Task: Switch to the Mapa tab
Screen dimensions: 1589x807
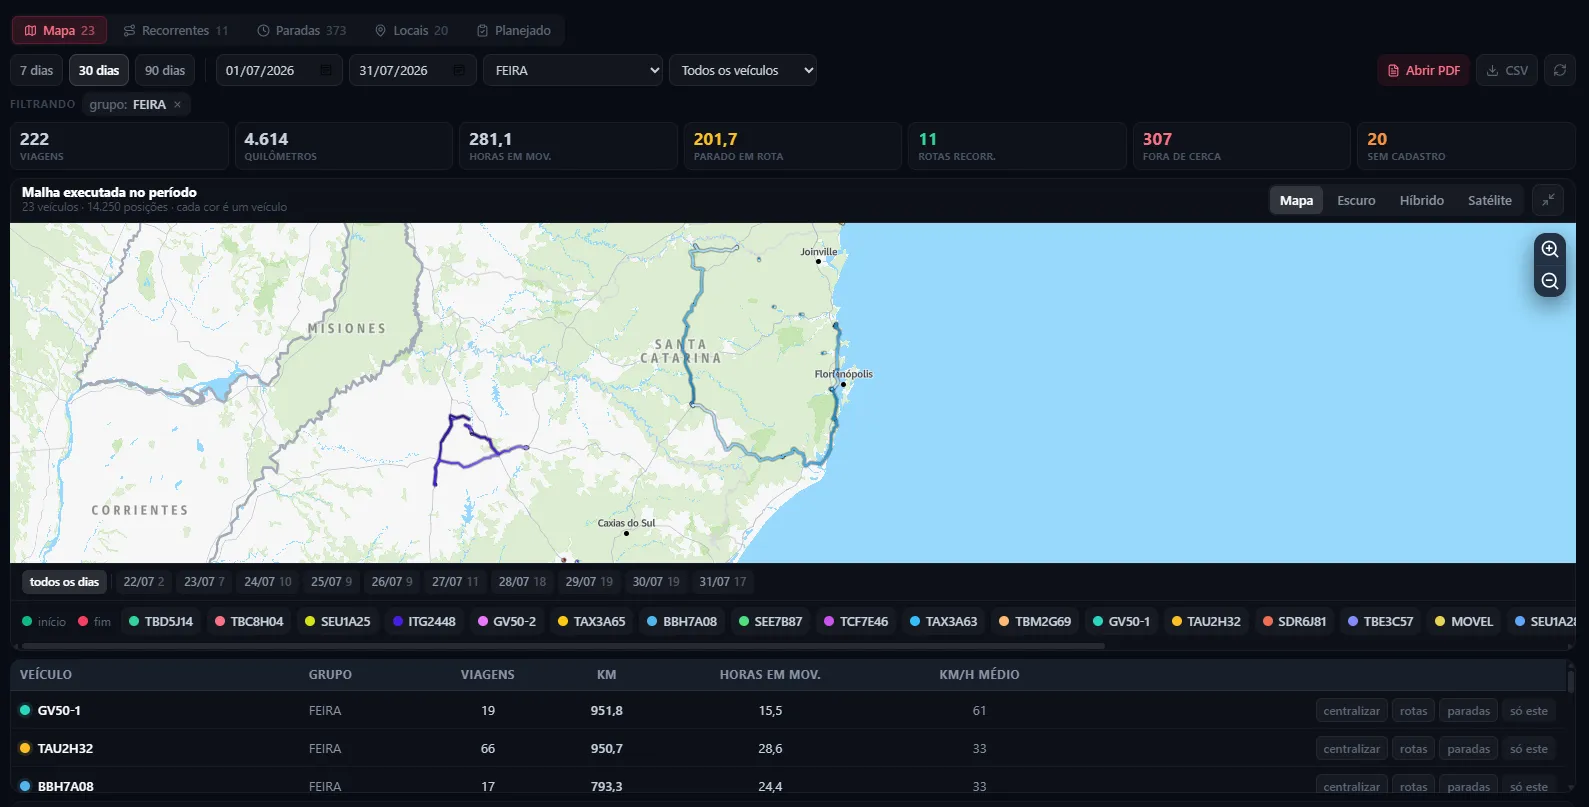Action: (59, 30)
